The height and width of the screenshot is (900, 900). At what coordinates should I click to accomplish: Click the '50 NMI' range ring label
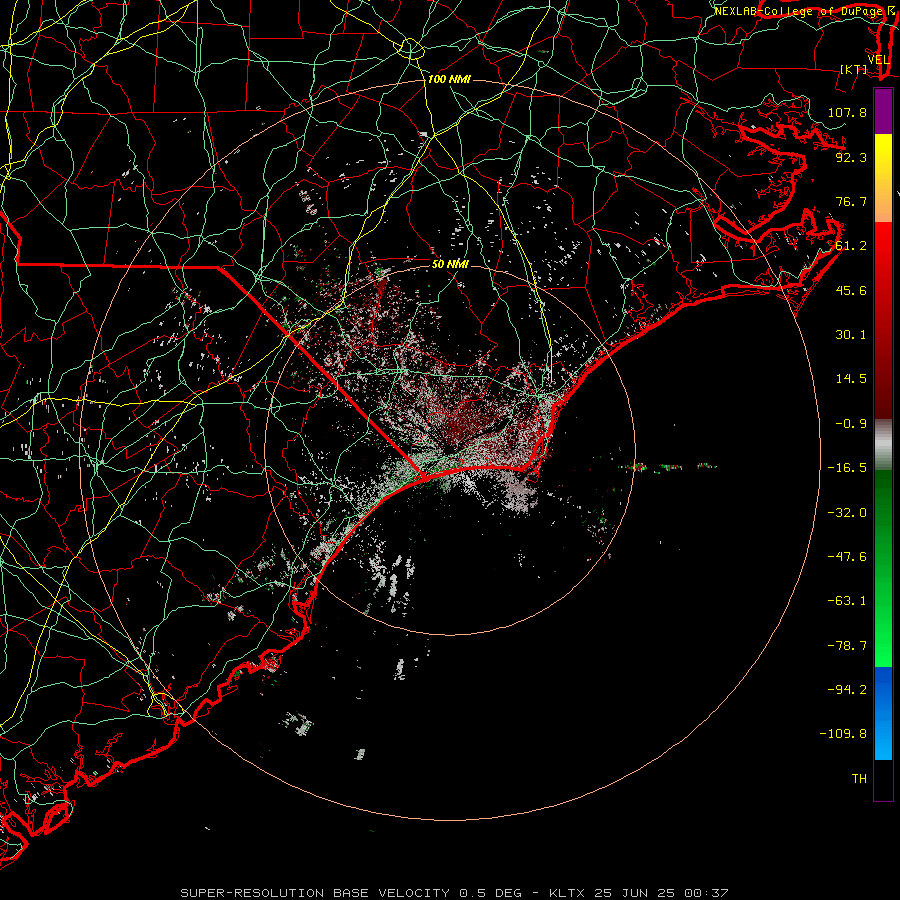point(450,264)
